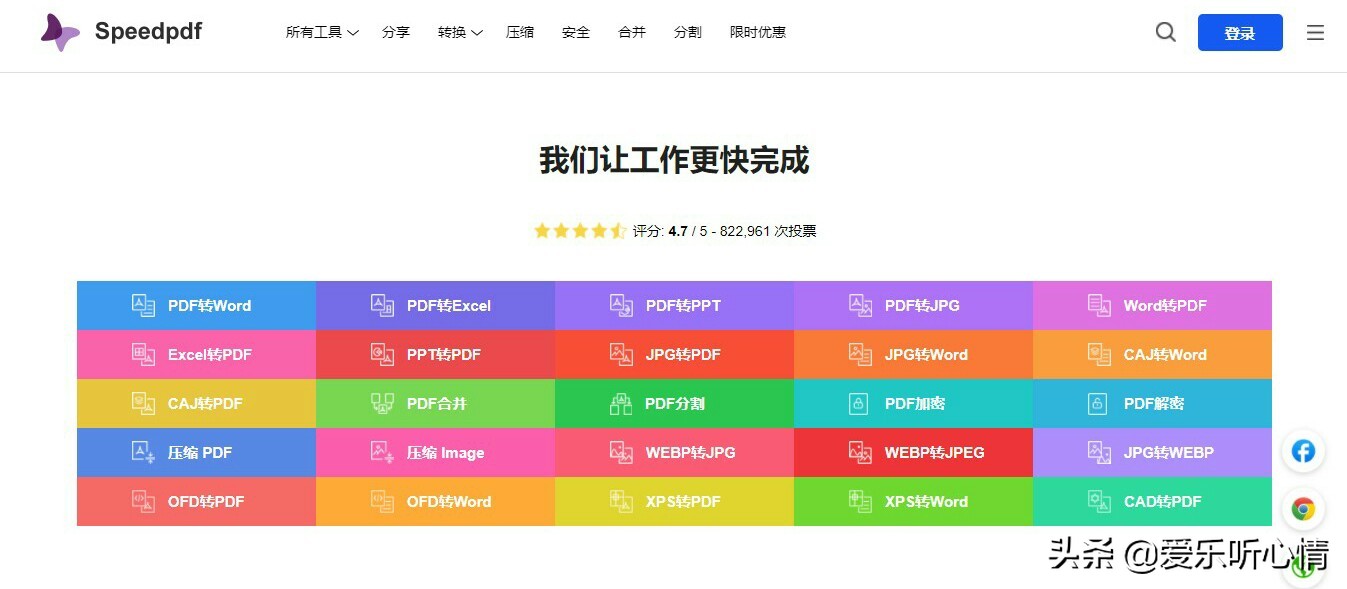The height and width of the screenshot is (589, 1347).
Task: Click the 登录 button
Action: 1239,32
